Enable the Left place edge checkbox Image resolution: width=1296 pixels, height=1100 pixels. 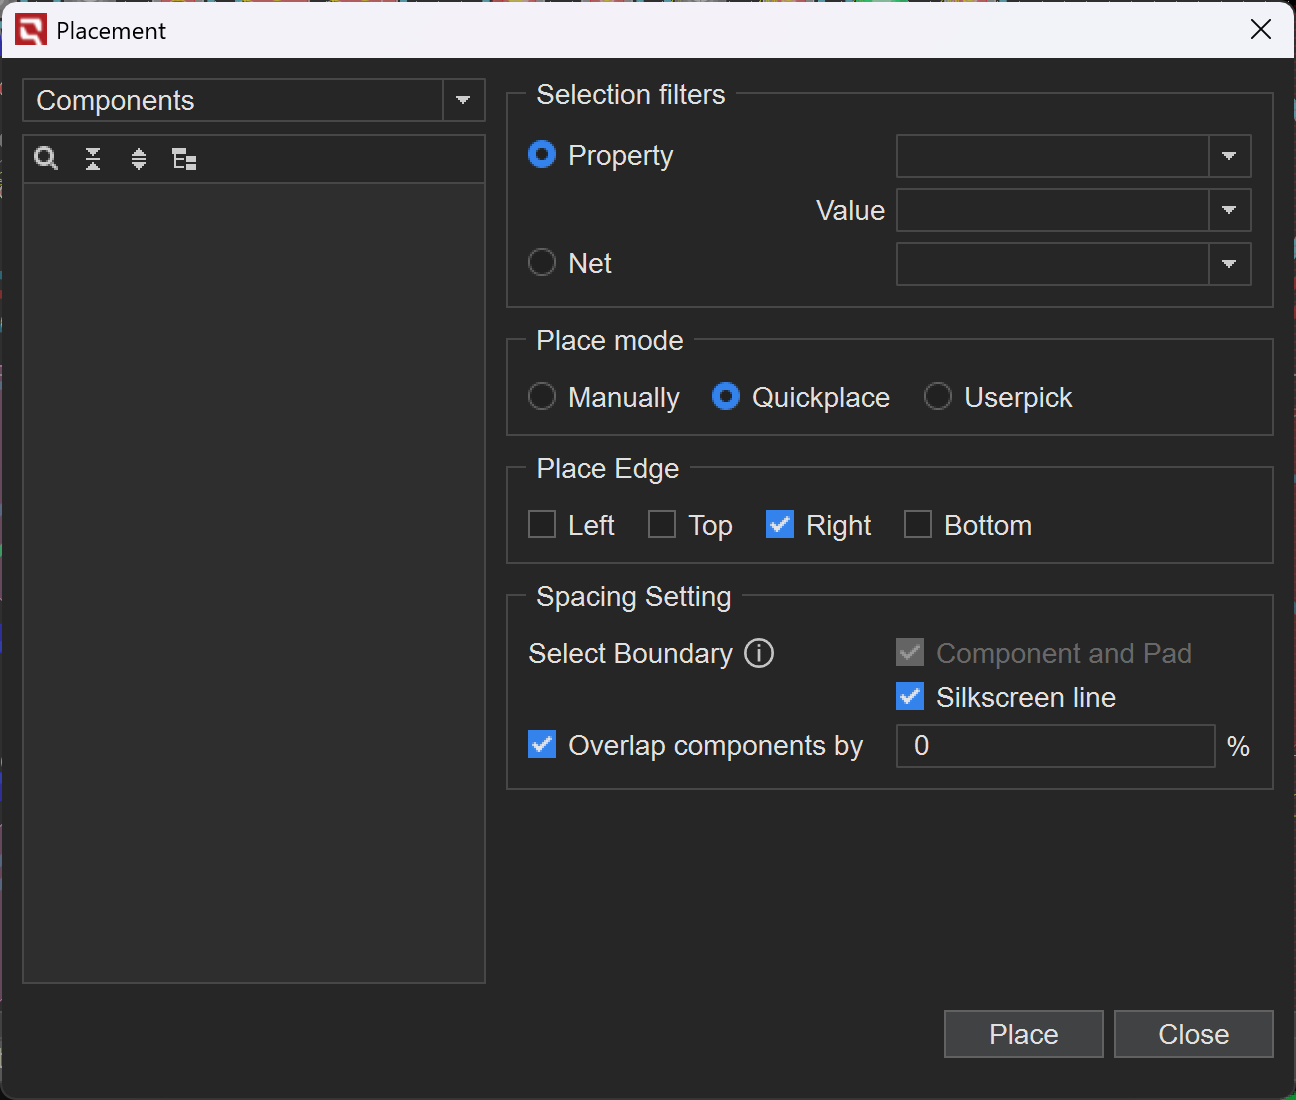point(542,525)
